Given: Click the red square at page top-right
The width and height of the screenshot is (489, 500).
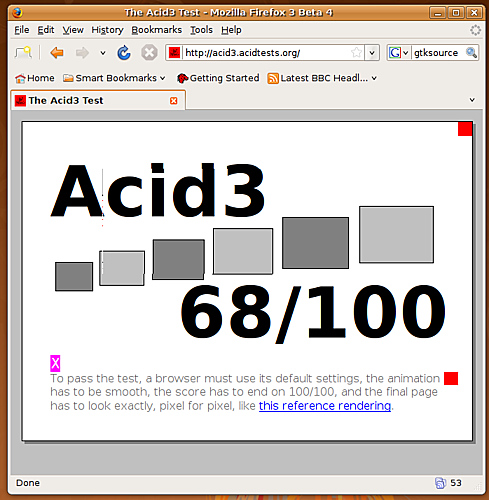Looking at the screenshot, I should coord(465,129).
